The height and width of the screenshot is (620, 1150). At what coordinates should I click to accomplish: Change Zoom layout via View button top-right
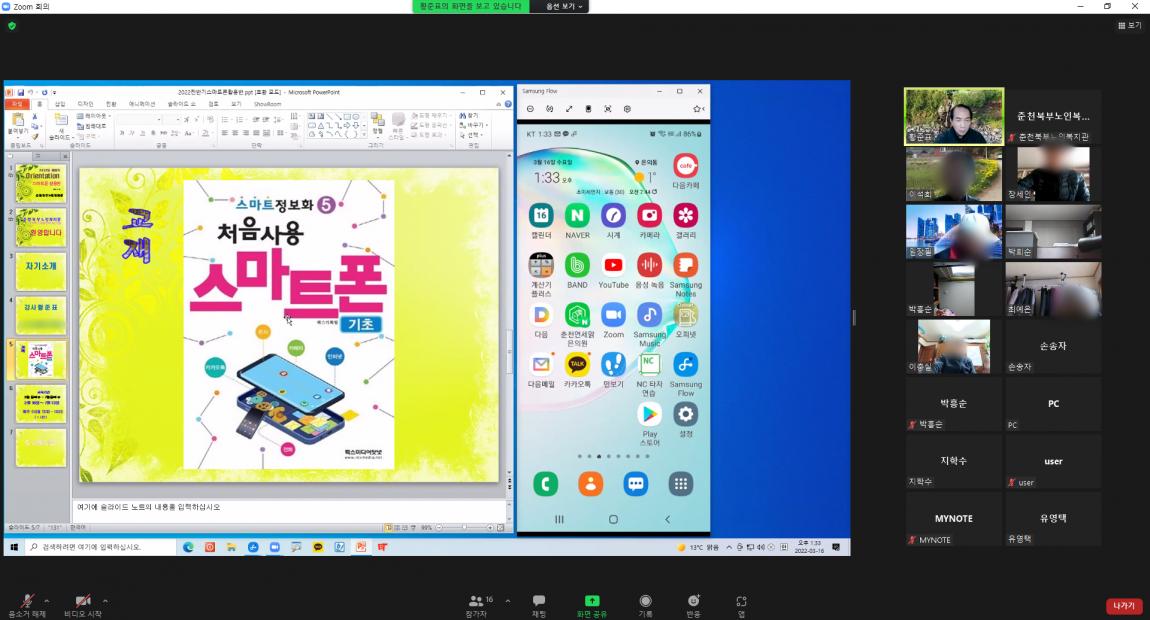coord(1129,25)
